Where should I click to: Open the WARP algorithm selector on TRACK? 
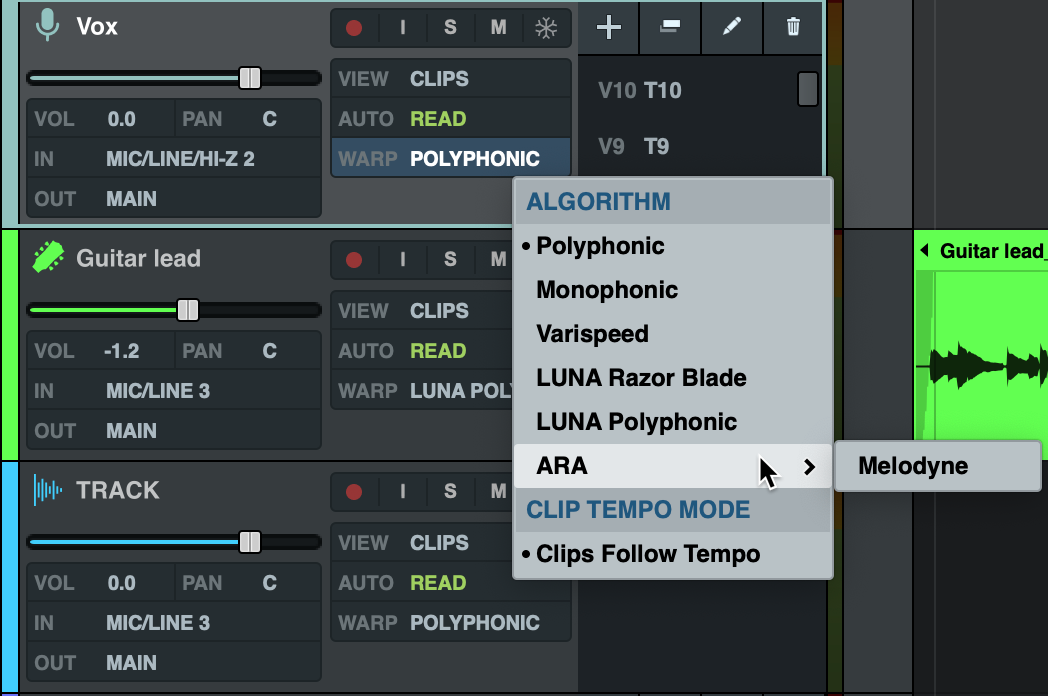pos(451,622)
